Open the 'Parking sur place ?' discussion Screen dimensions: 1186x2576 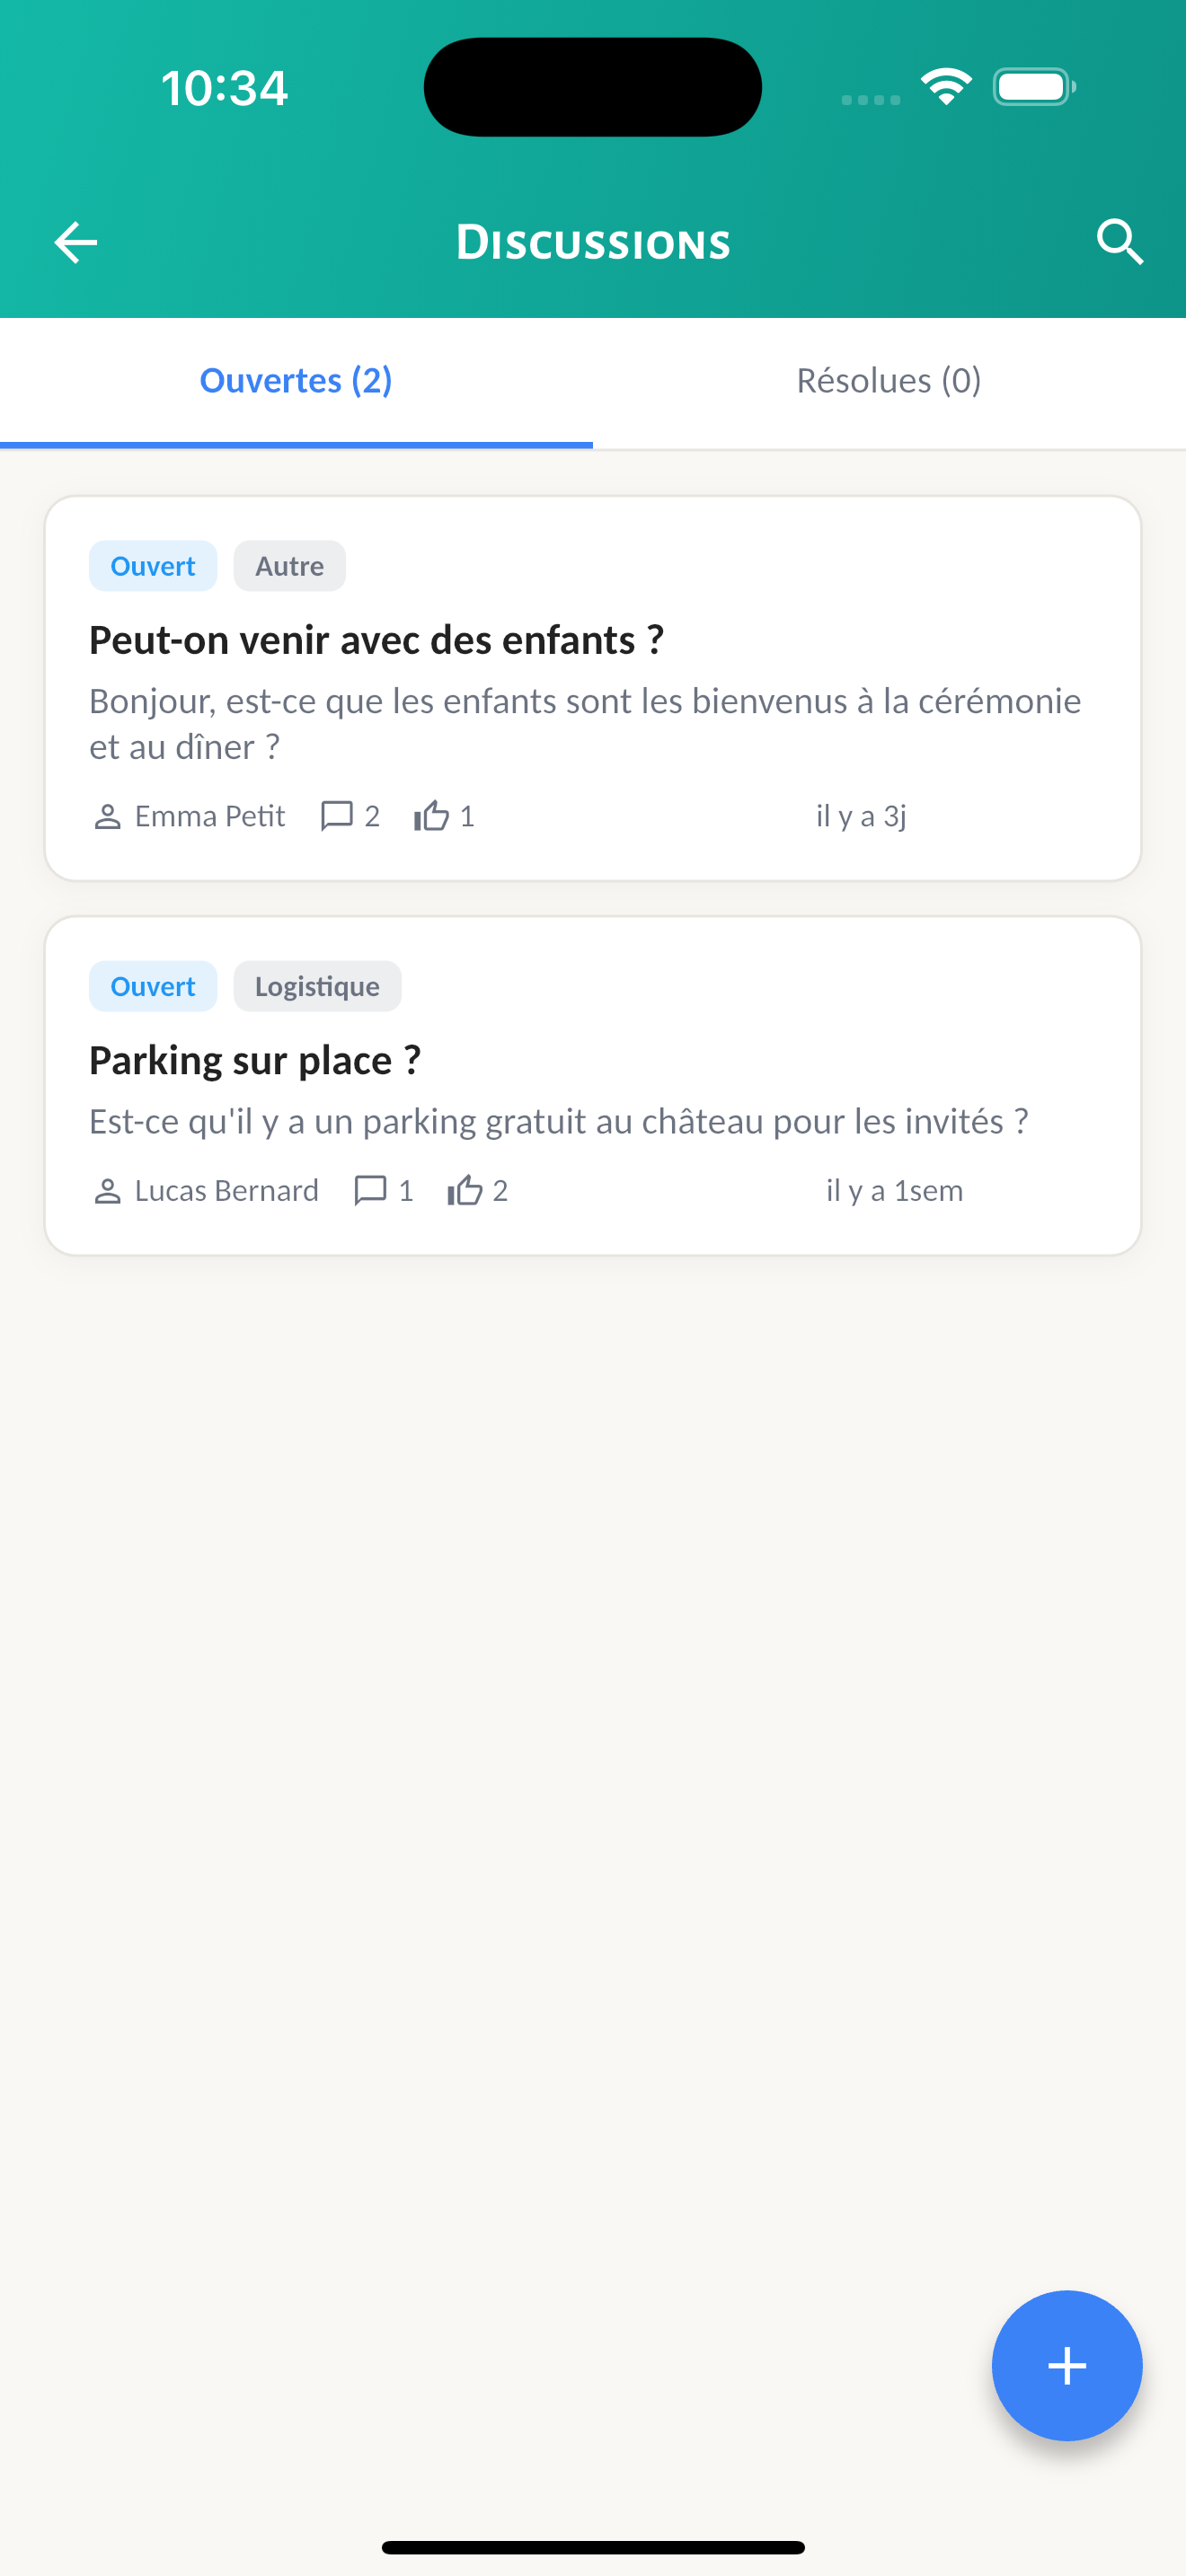255,1060
